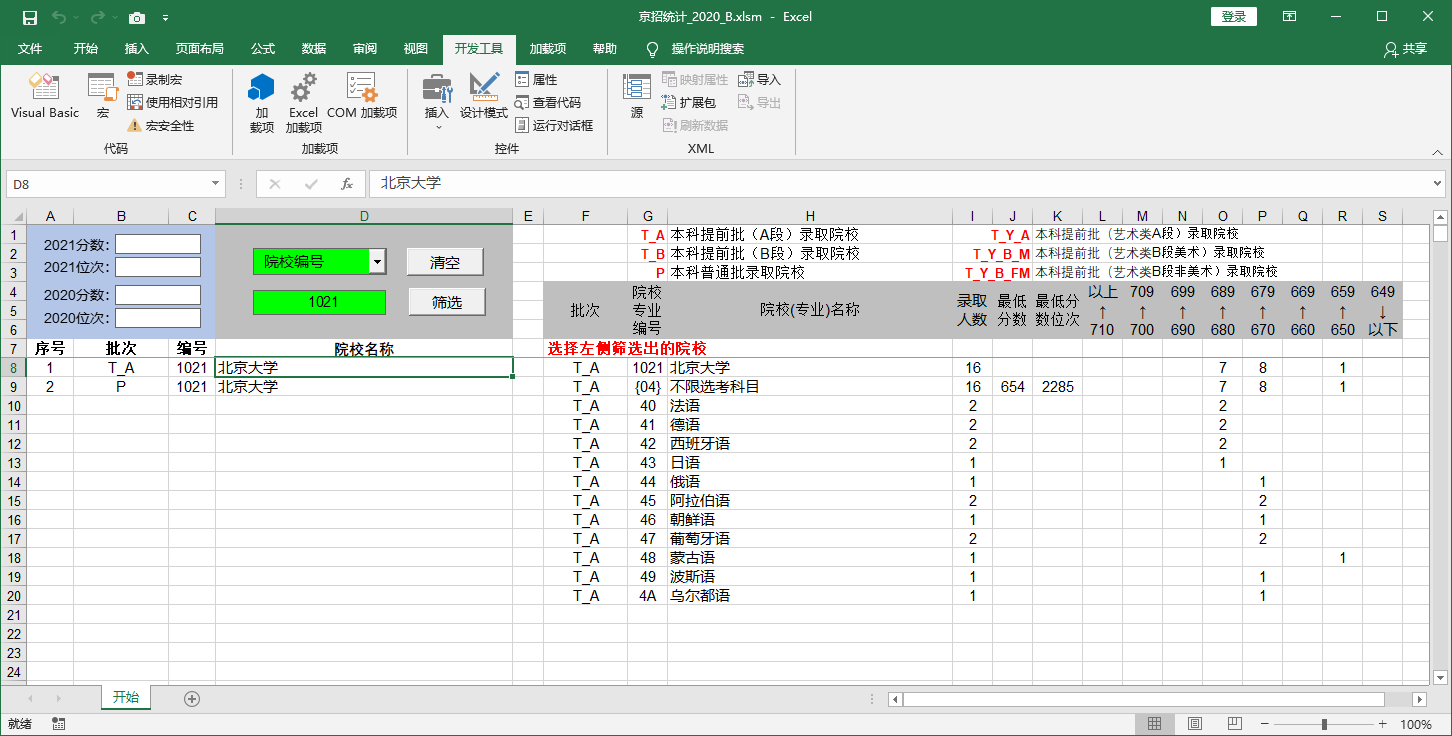
Task: Open control 属性 properties
Action: click(x=537, y=79)
